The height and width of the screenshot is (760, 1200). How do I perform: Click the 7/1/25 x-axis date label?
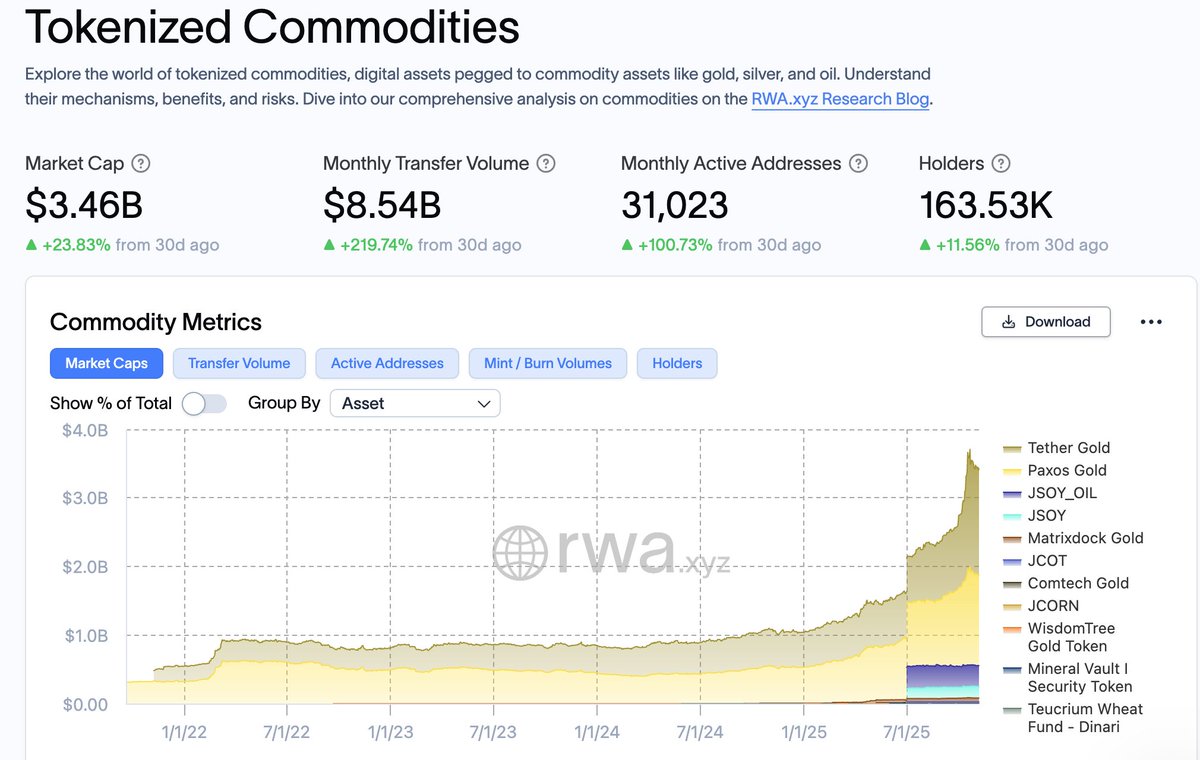906,733
